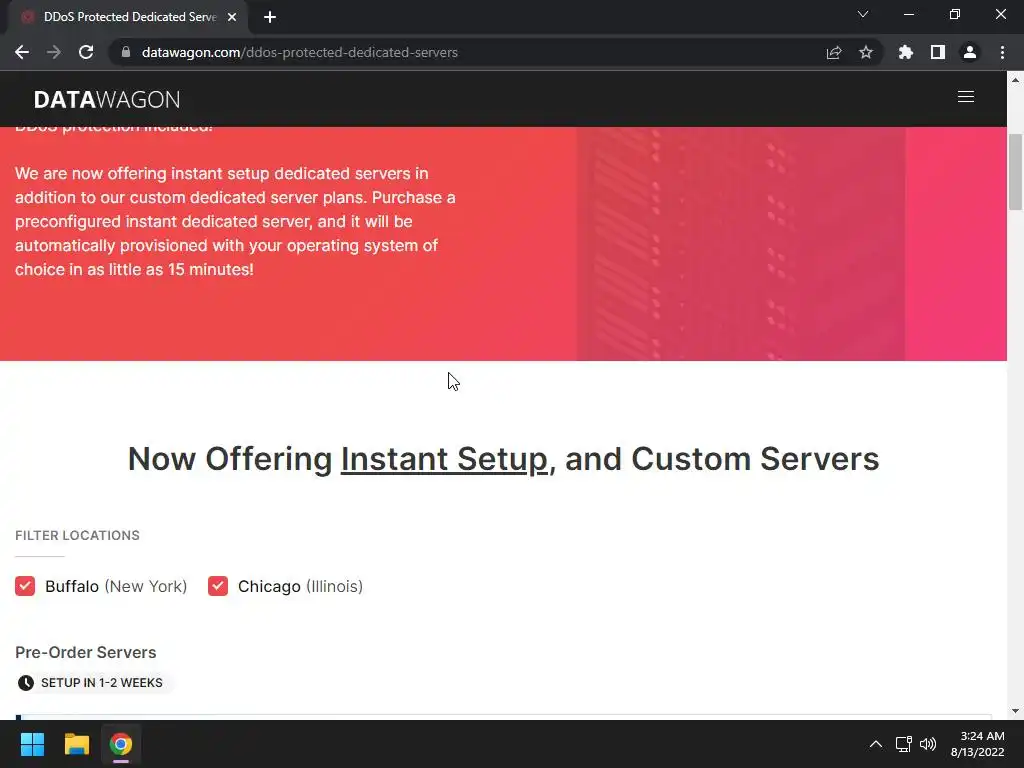Go back to the previous page

click(22, 52)
